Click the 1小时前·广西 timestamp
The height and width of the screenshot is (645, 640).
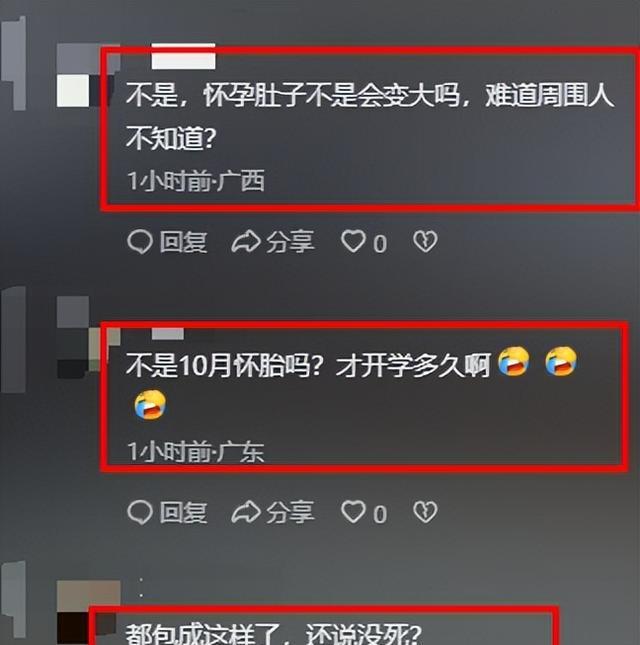(196, 181)
